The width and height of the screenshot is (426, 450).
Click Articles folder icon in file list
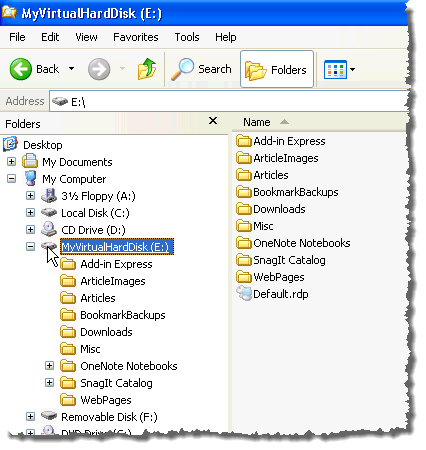tap(244, 175)
